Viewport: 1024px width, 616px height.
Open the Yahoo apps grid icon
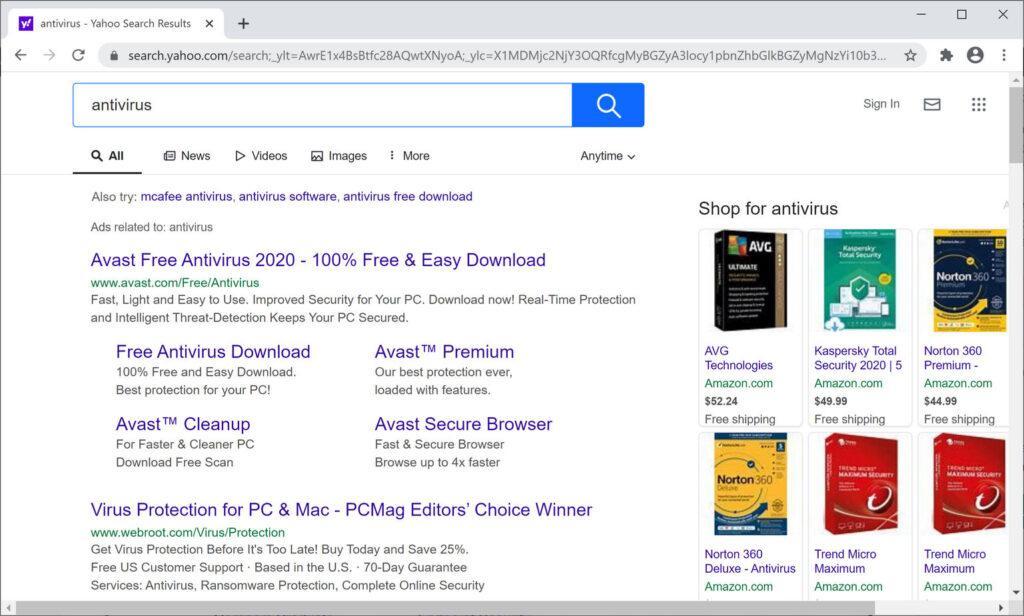pos(978,104)
